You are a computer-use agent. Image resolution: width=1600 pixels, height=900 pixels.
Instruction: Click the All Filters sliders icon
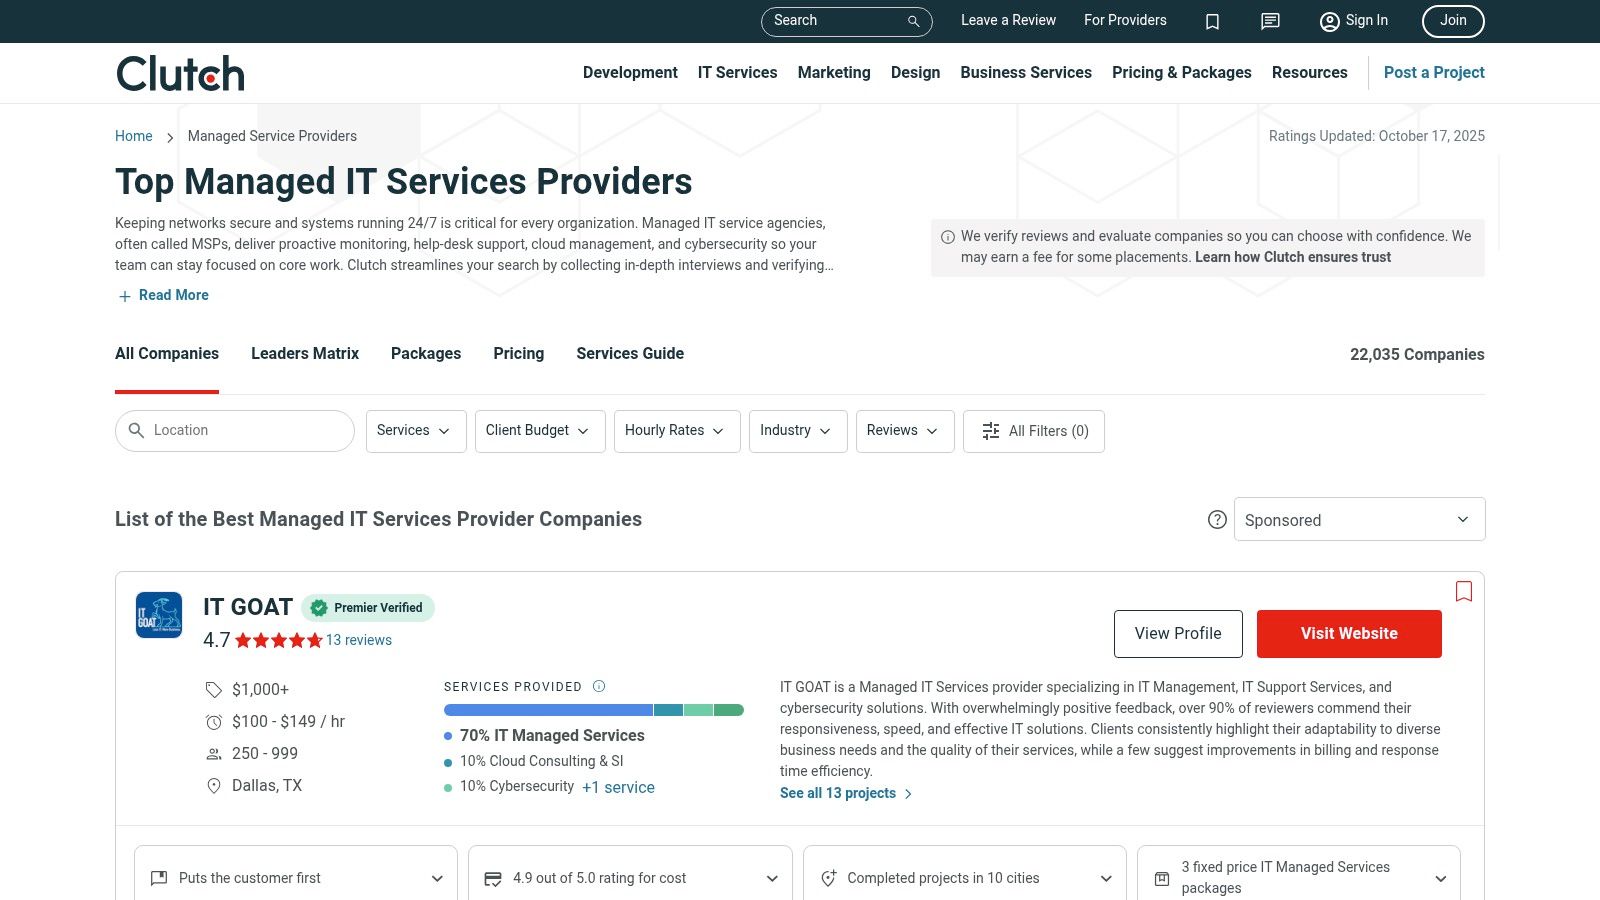click(991, 431)
